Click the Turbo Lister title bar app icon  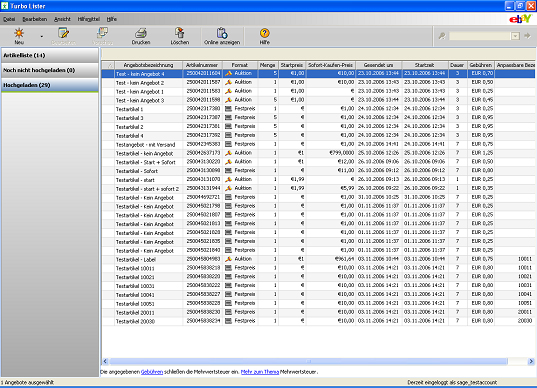(5, 6)
